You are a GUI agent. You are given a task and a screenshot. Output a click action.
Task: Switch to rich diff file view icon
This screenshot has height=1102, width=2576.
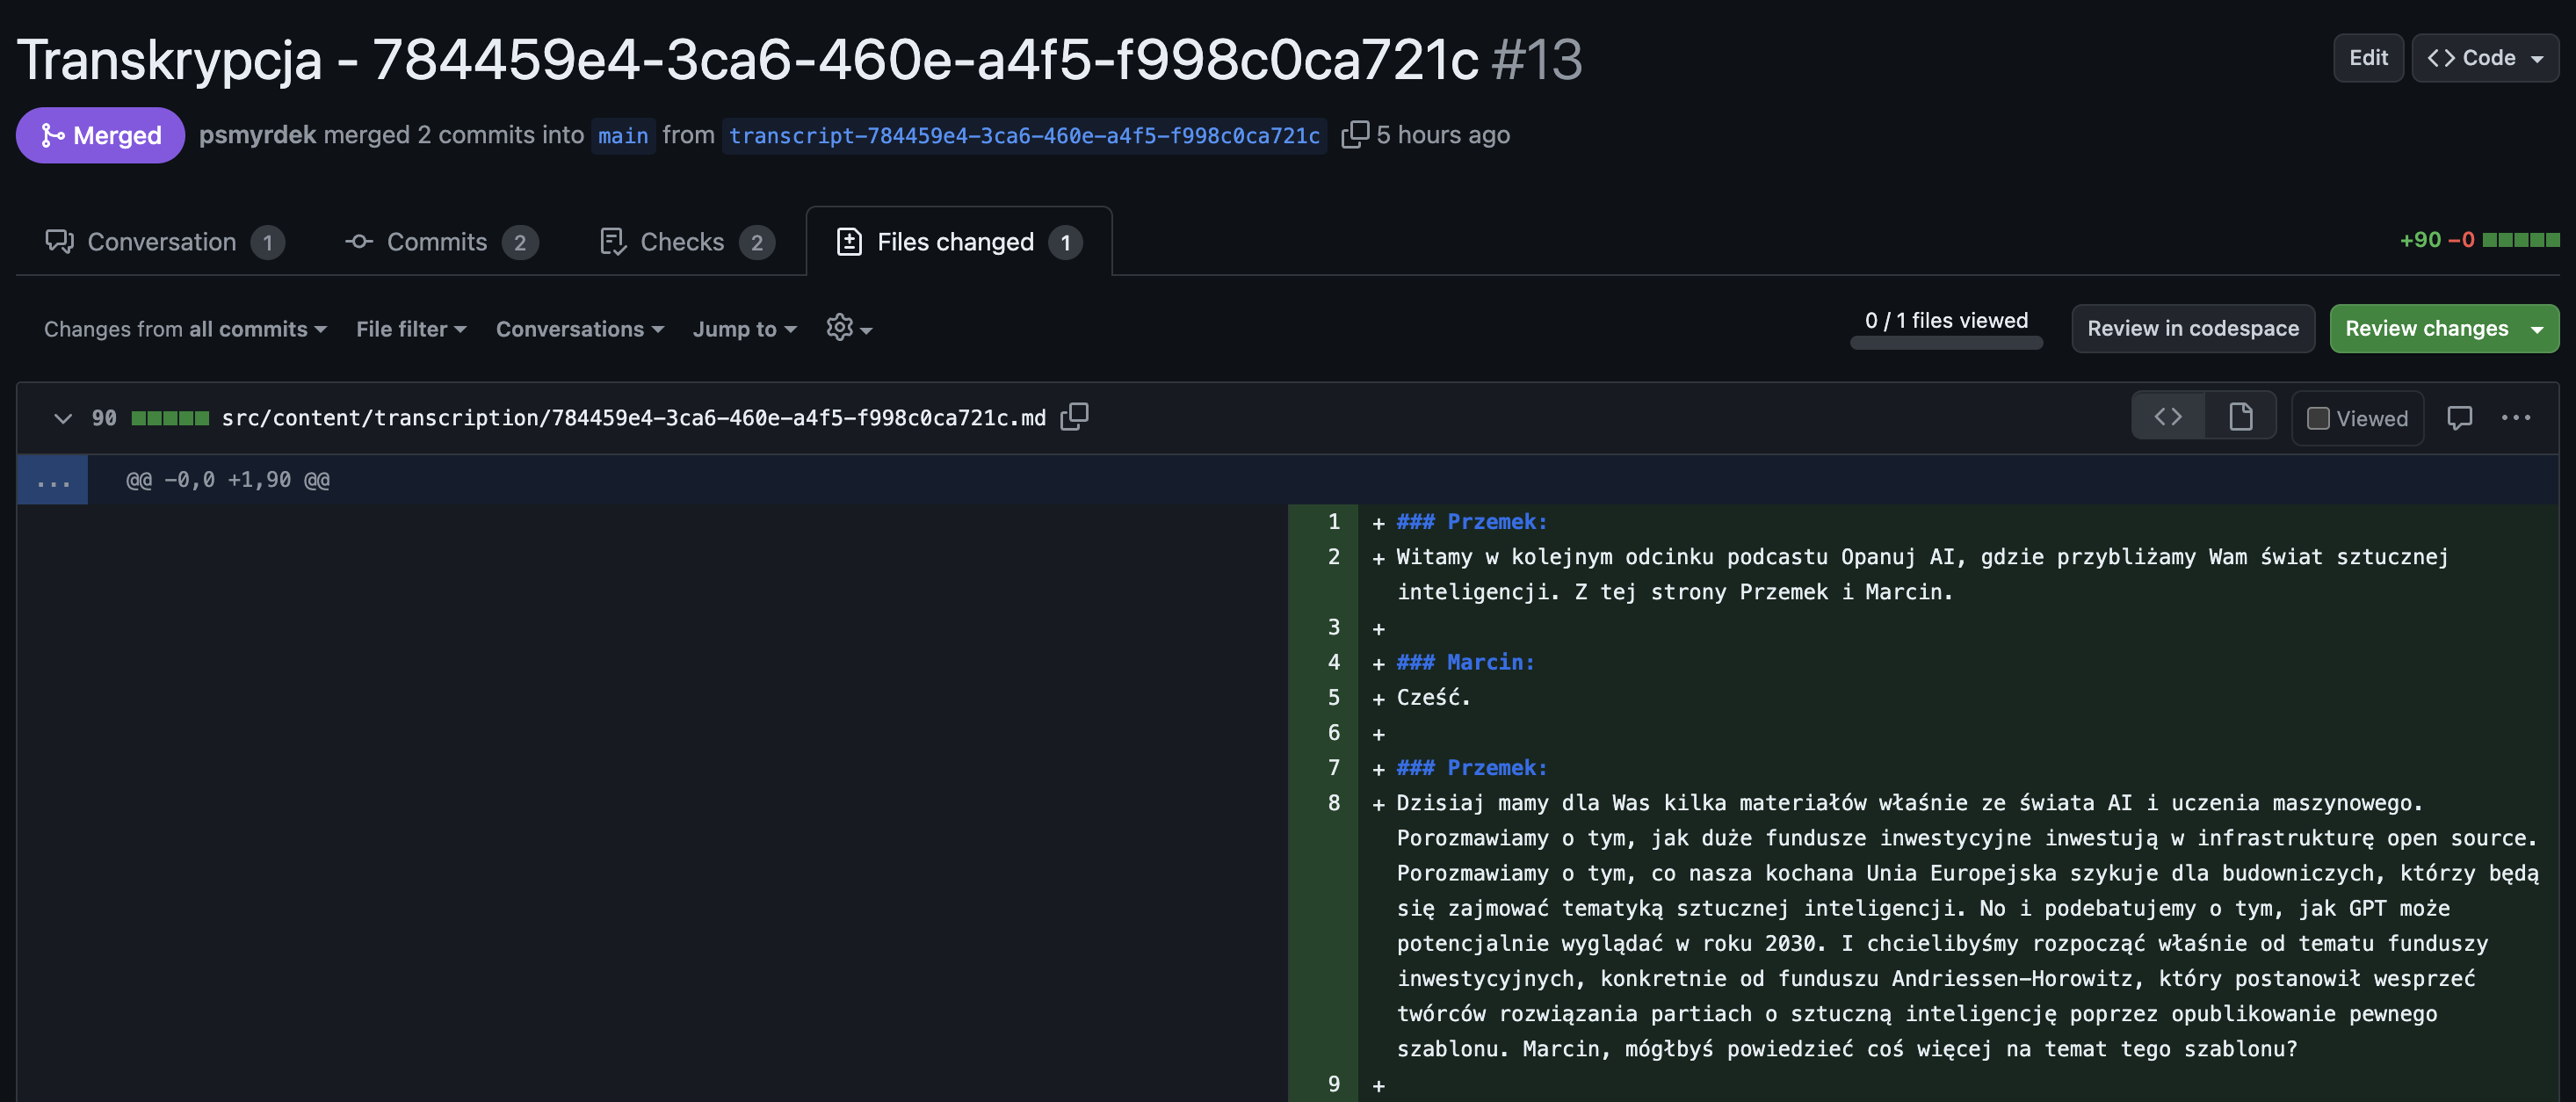(x=2240, y=416)
